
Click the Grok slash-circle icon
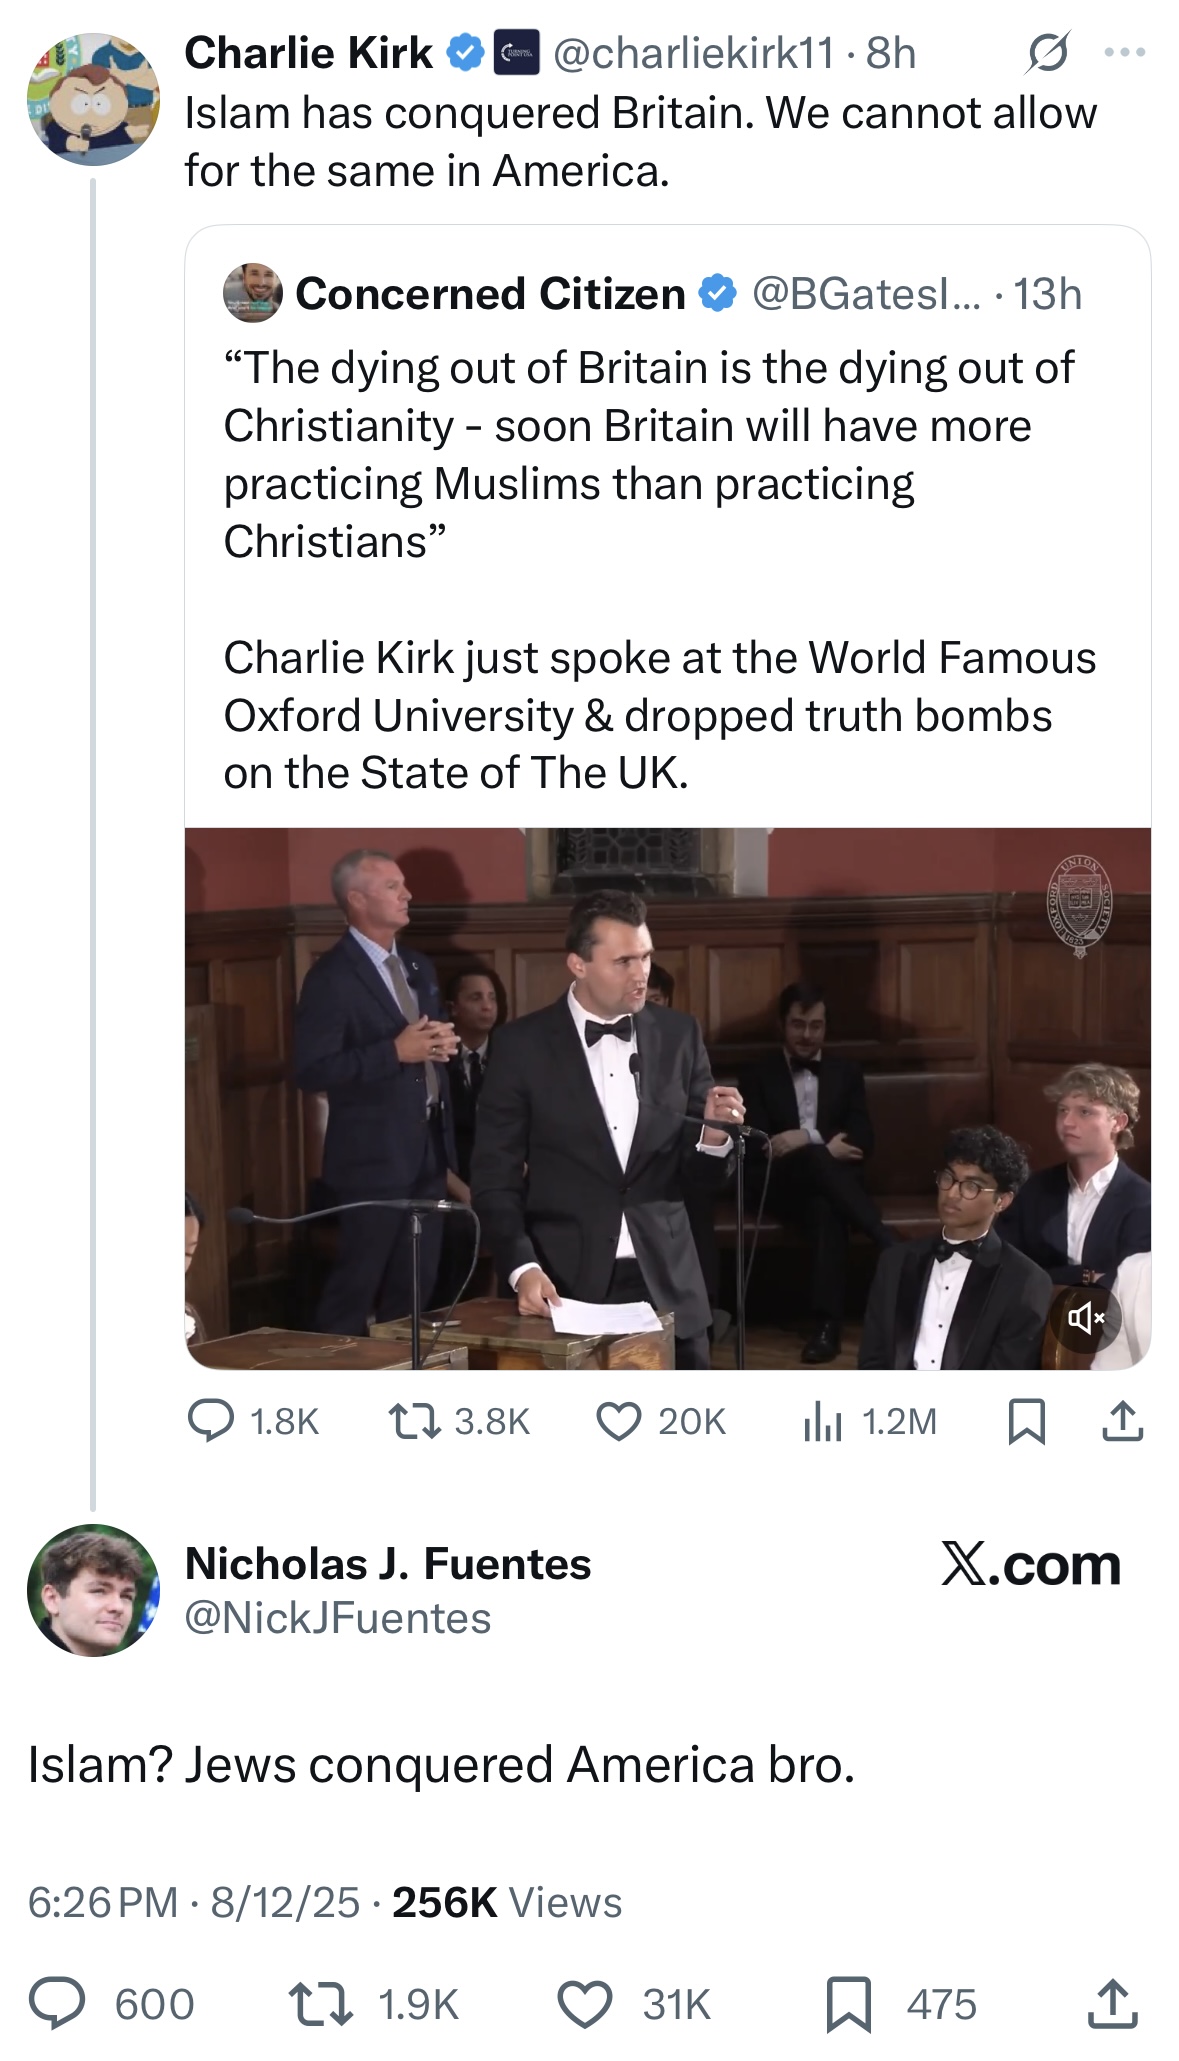click(x=1046, y=52)
